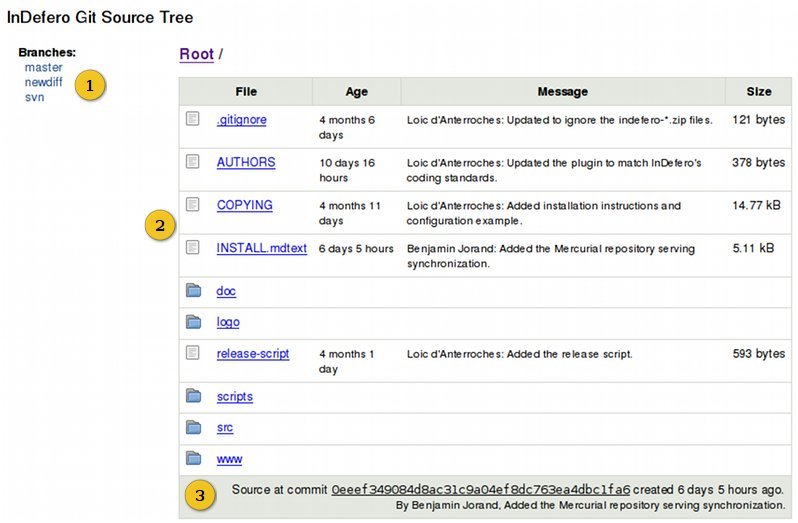The height and width of the screenshot is (523, 798).
Task: Click the file icon beside COPYING
Action: (x=192, y=204)
